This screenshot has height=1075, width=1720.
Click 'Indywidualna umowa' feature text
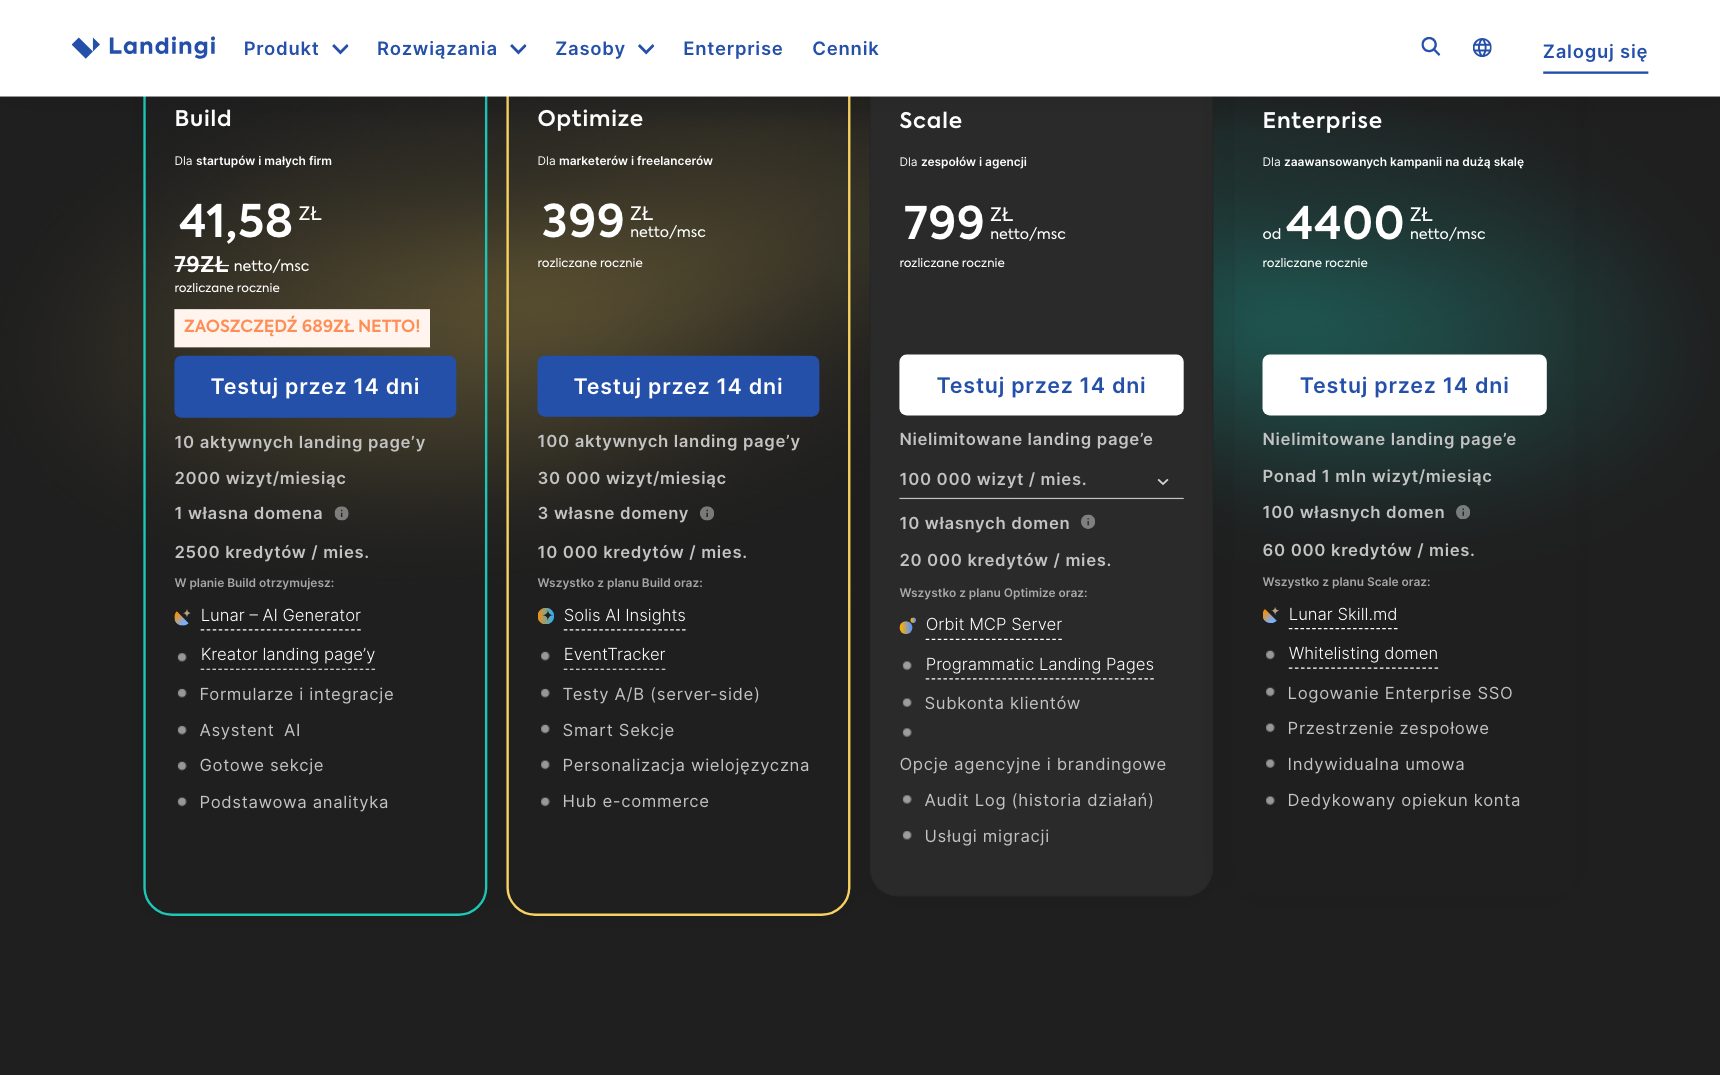[x=1376, y=764]
